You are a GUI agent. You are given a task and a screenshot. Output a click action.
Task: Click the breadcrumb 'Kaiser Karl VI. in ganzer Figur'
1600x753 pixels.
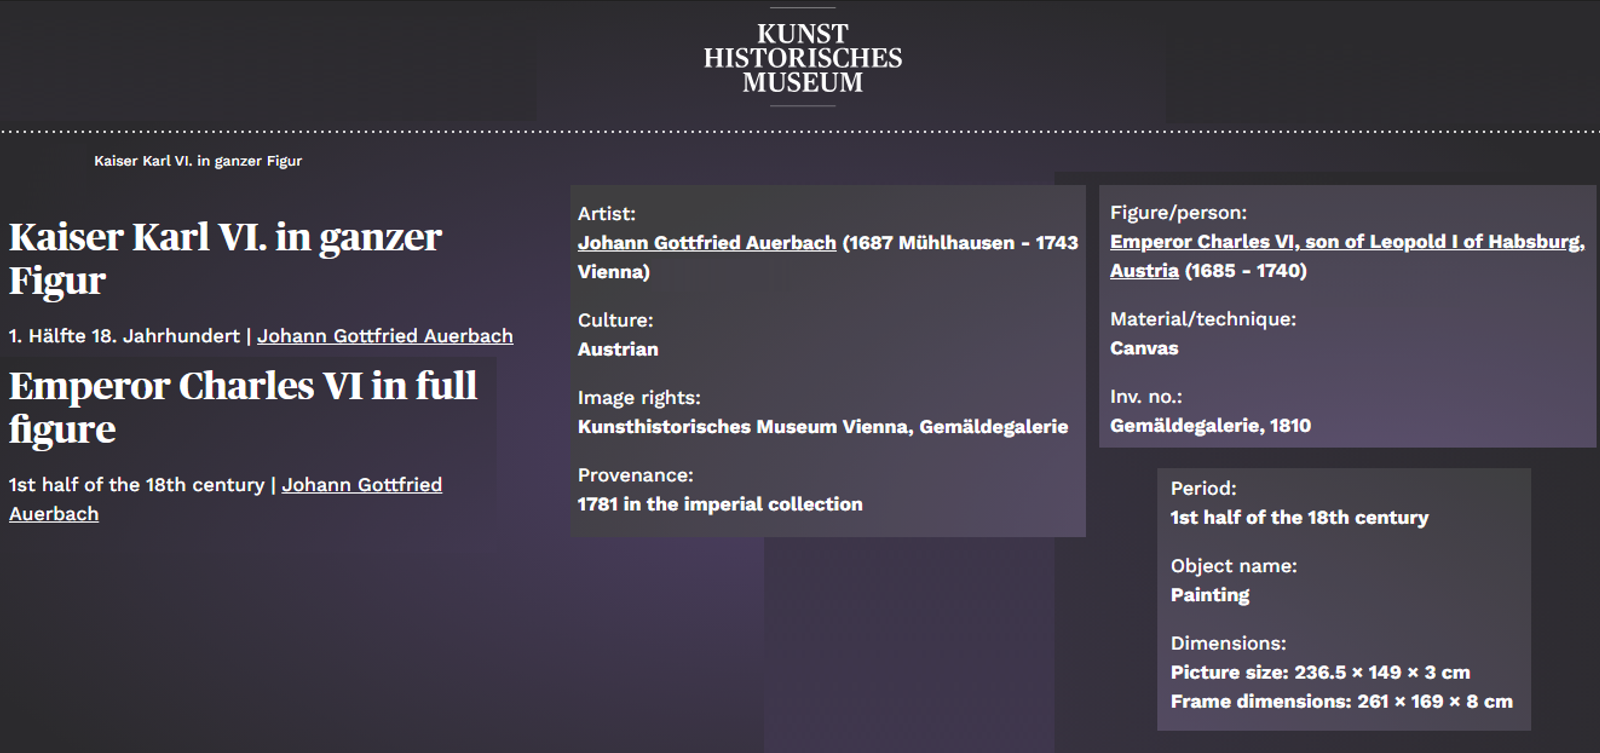198,161
